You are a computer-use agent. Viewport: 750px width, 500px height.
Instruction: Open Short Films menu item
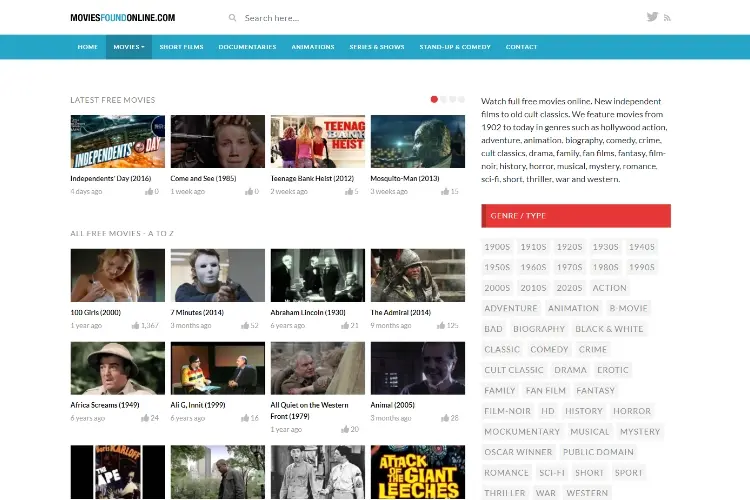(x=181, y=47)
